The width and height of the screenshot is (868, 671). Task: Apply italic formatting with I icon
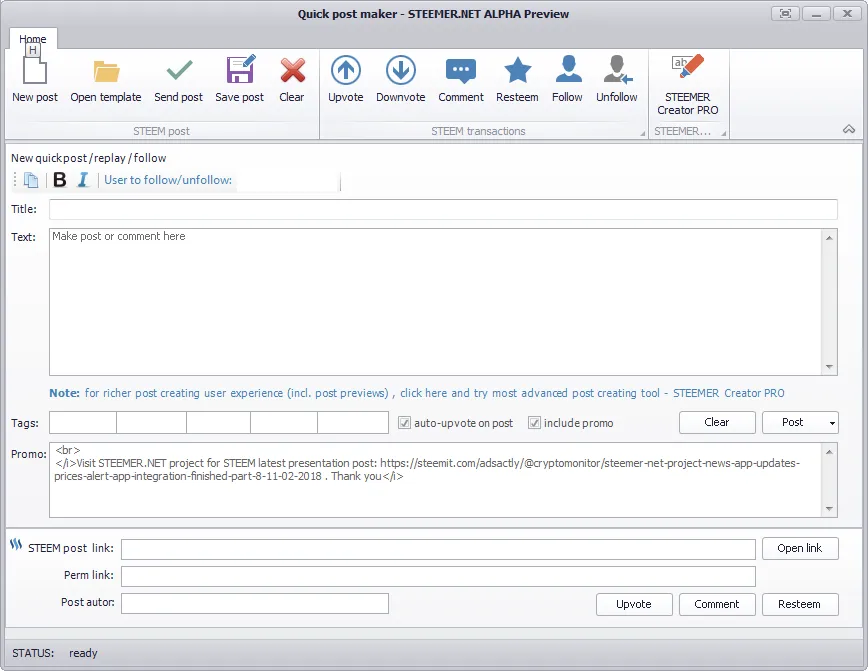pos(82,180)
